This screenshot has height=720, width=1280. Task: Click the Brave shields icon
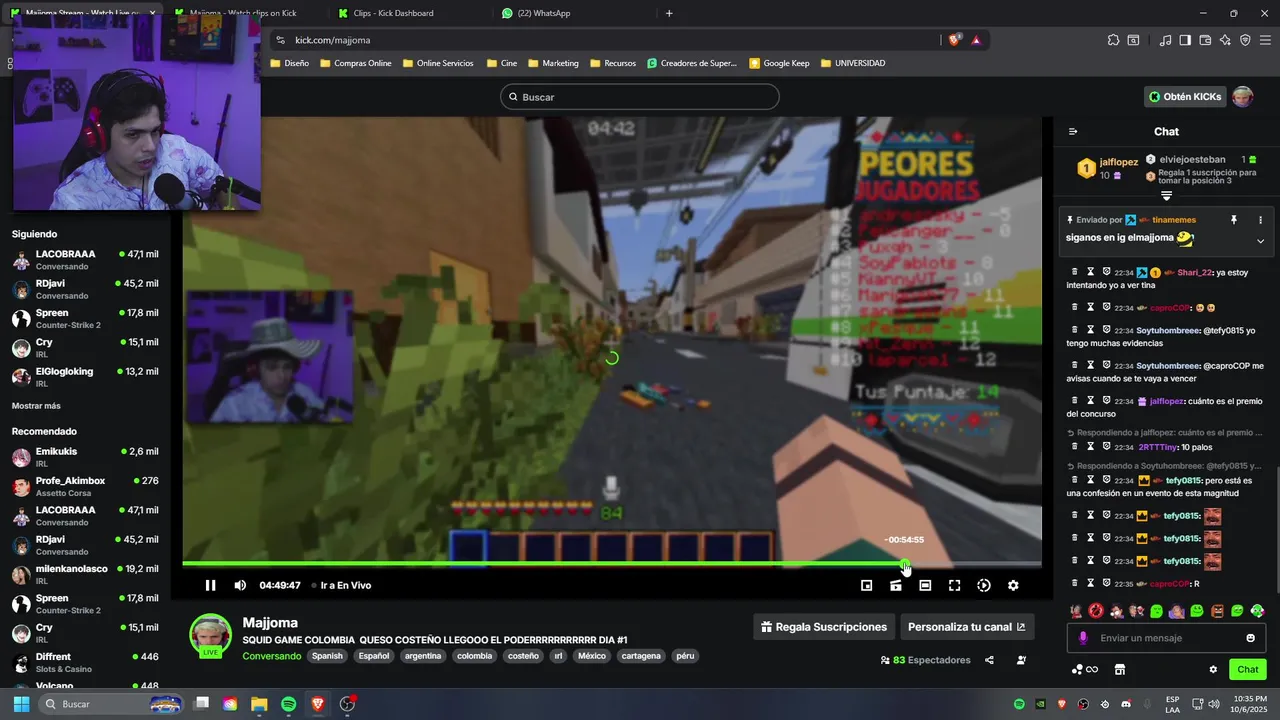click(x=954, y=40)
